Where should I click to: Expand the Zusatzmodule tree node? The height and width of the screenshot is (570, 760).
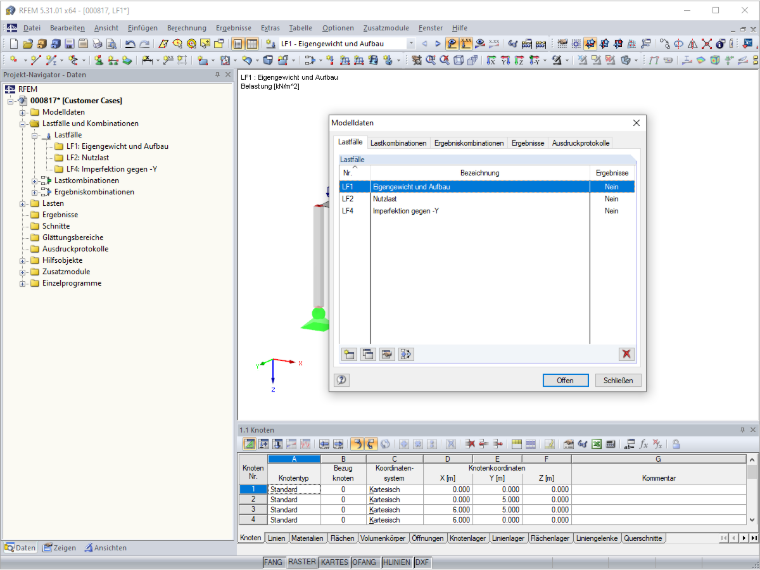(22, 272)
